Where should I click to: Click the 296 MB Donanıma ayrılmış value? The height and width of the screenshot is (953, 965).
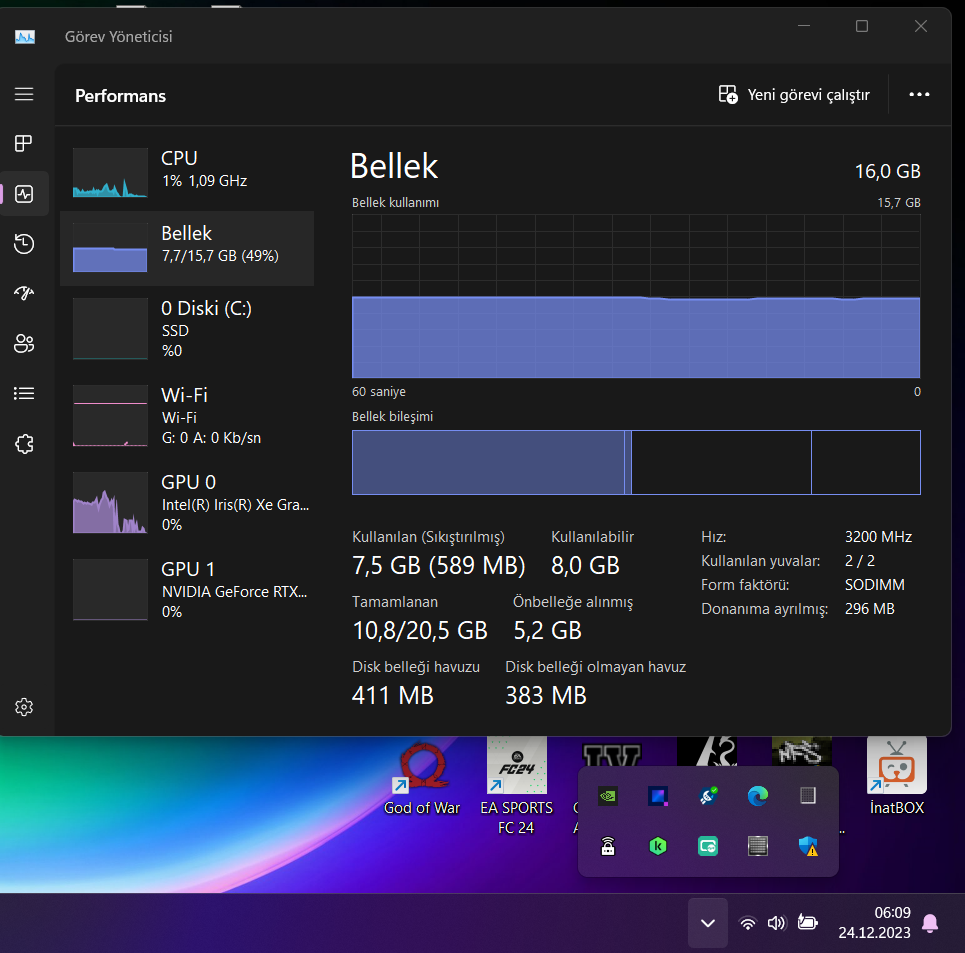click(870, 609)
